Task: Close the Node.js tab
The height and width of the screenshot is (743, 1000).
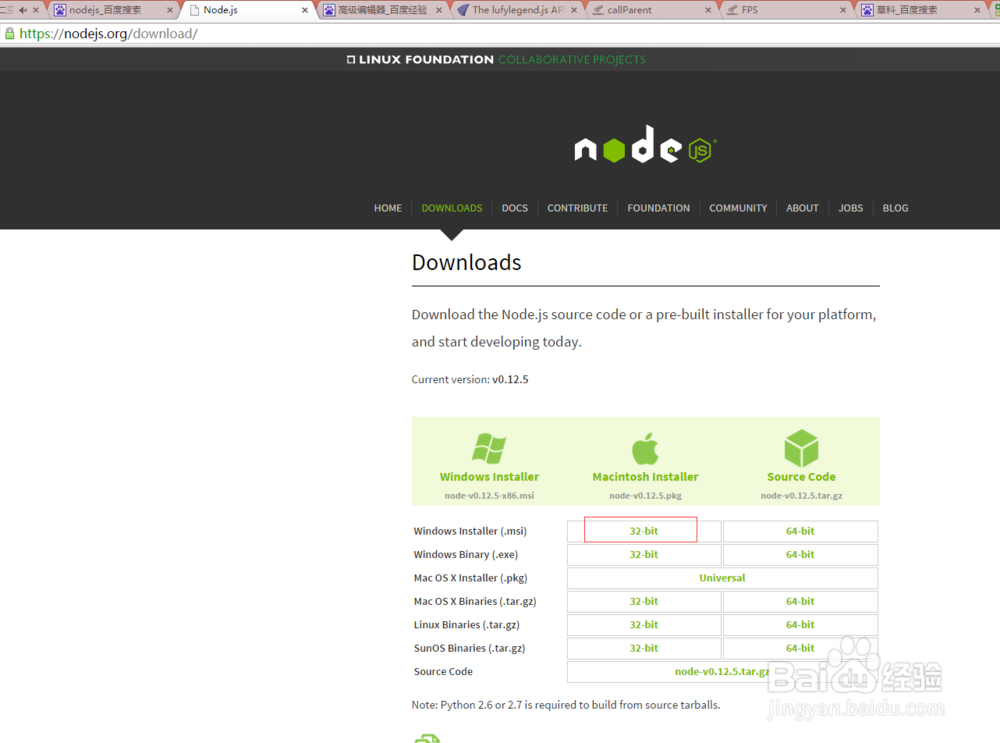Action: coord(305,10)
